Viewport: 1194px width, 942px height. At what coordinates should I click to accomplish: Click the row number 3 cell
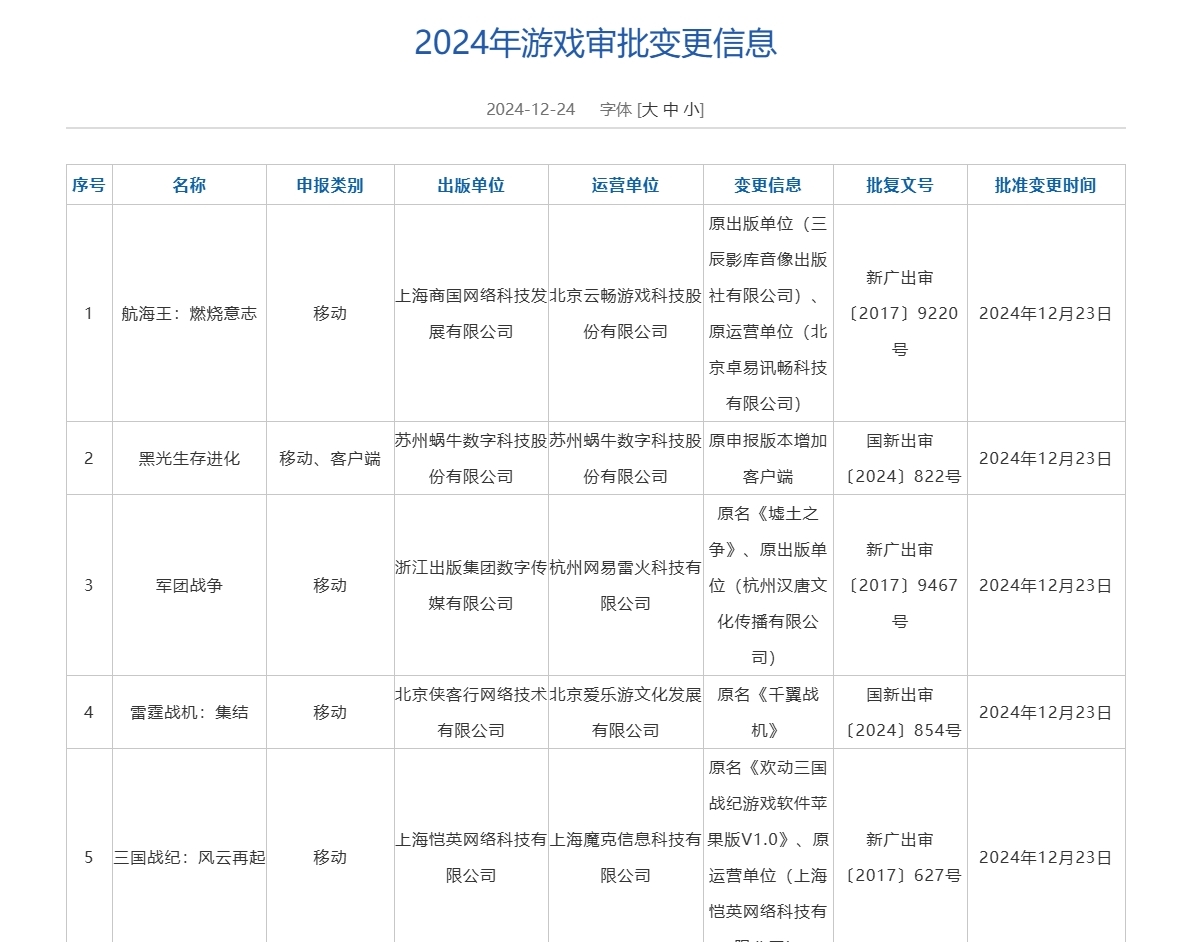pyautogui.click(x=89, y=586)
